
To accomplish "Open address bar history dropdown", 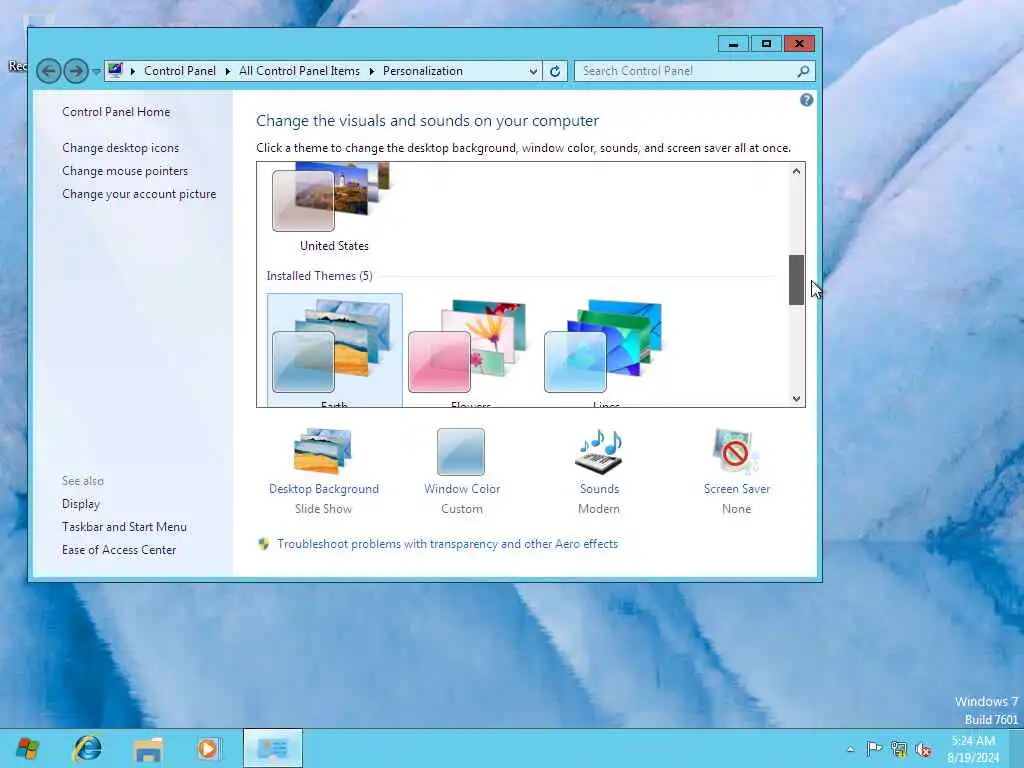I will click(x=533, y=71).
